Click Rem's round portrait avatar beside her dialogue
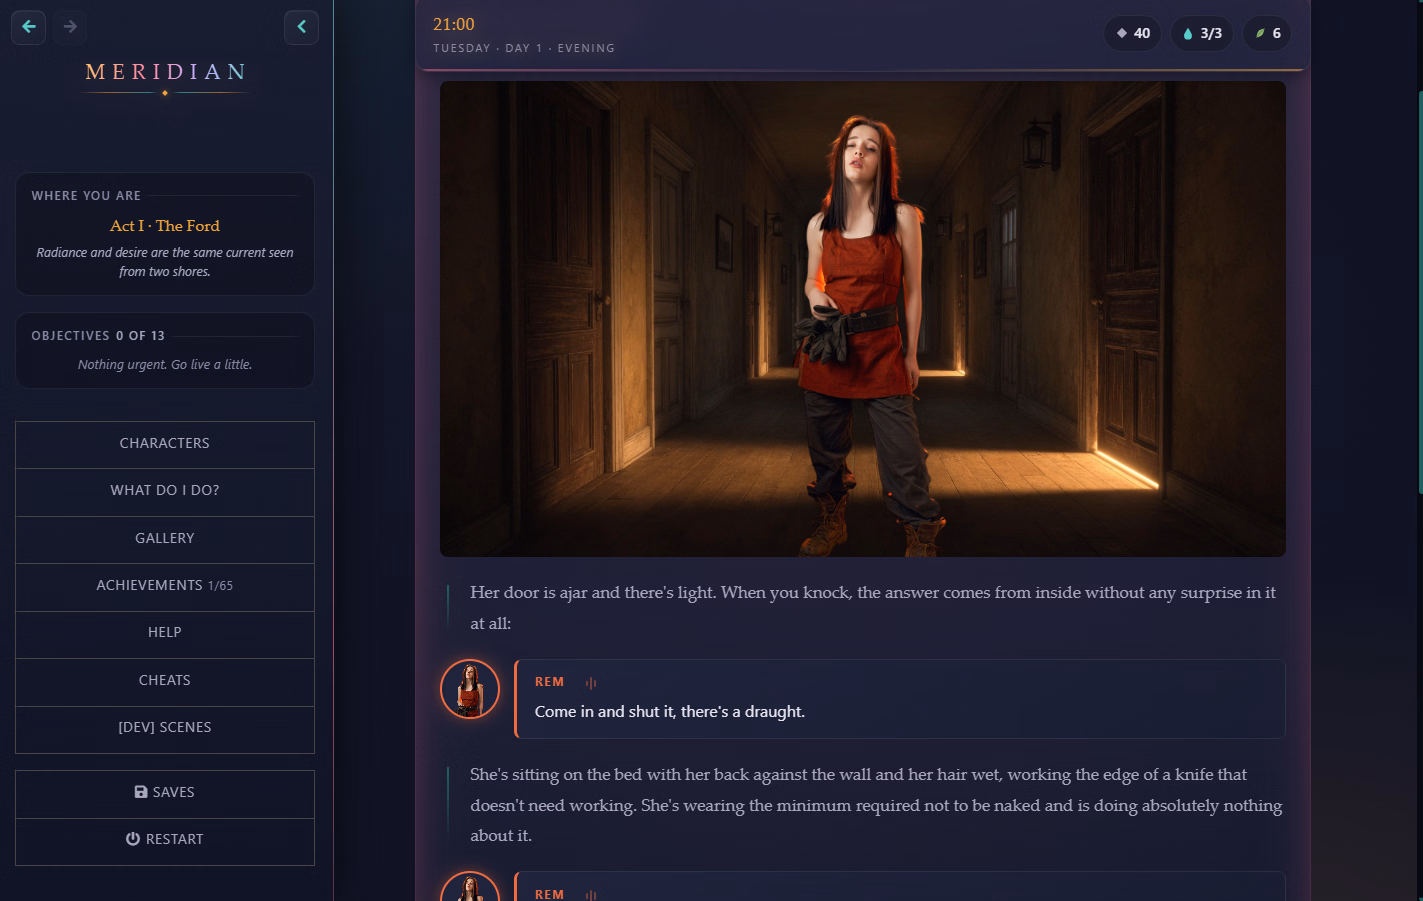This screenshot has height=901, width=1423. tap(470, 689)
